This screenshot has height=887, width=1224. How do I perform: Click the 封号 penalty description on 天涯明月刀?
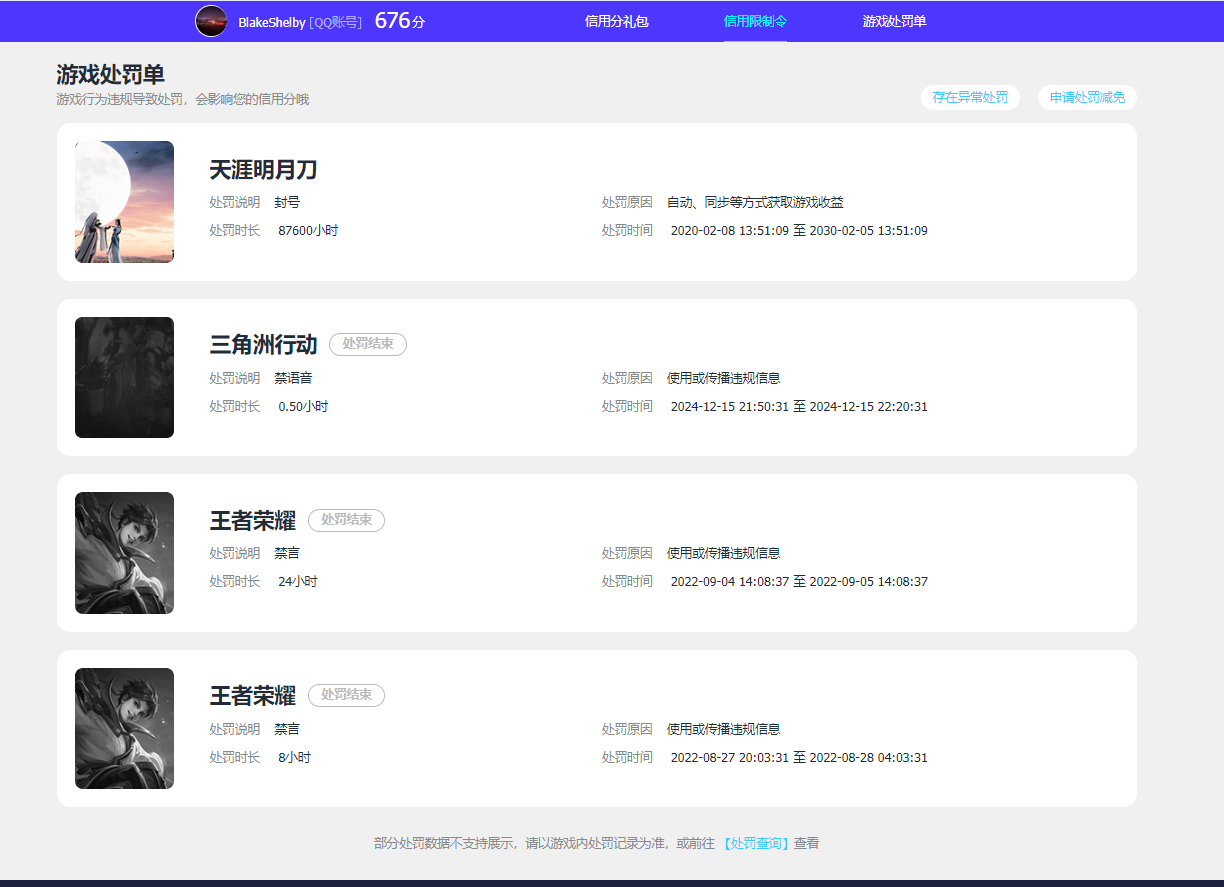pyautogui.click(x=290, y=201)
